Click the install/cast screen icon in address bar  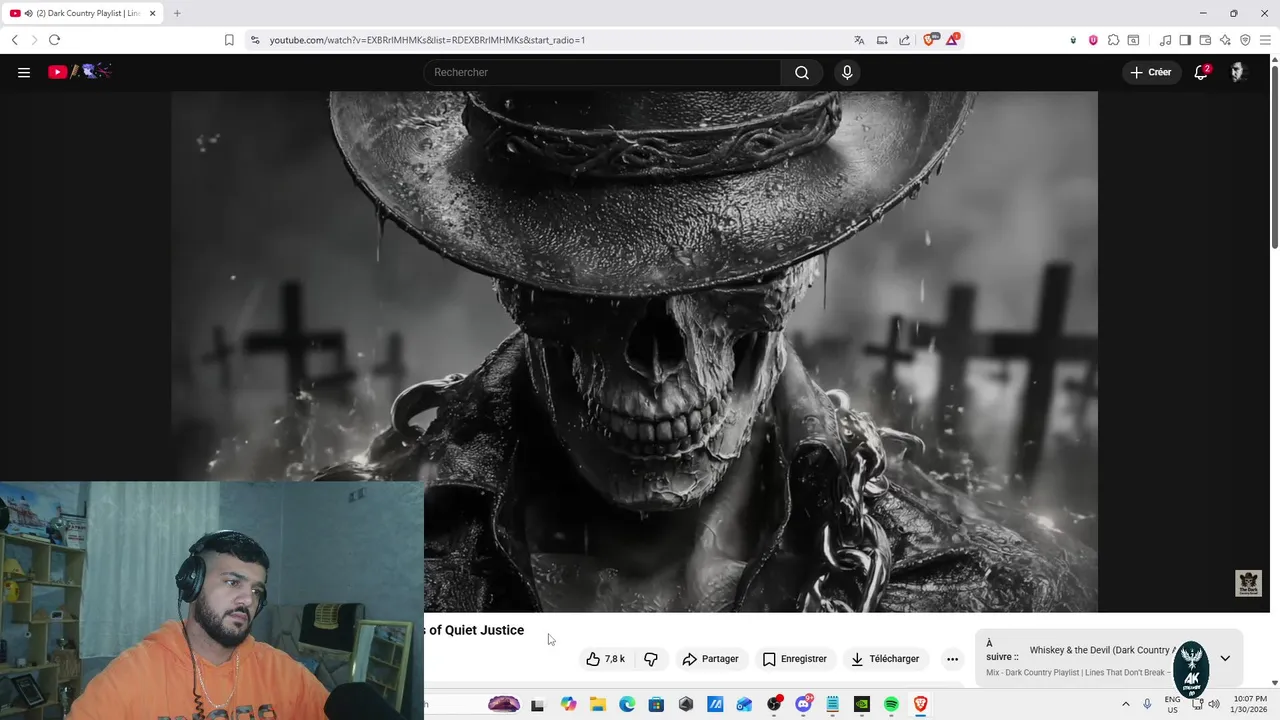882,40
